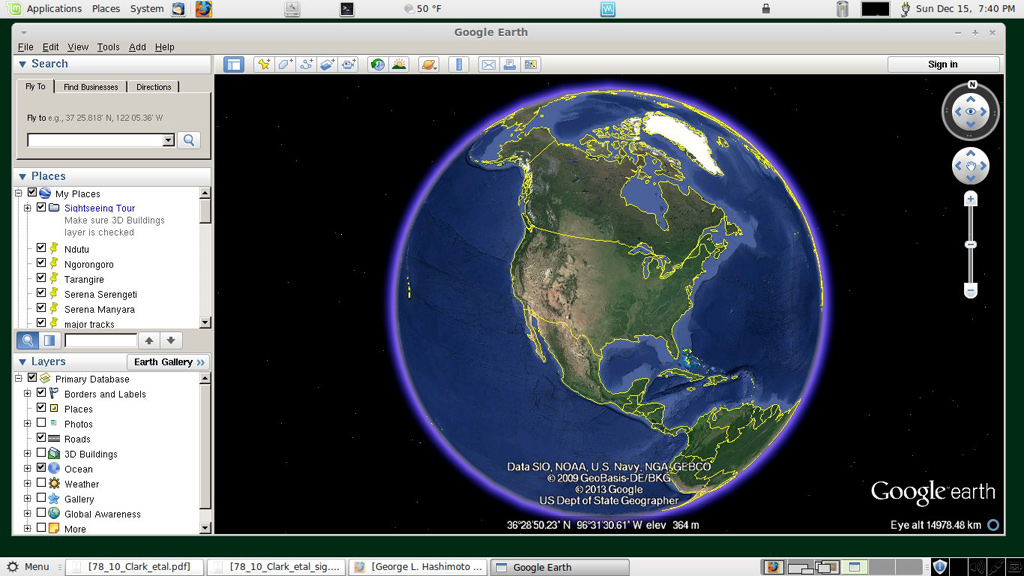Screen dimensions: 1024x576
Task: Open the Fly To search history dropdown
Action: pos(168,141)
